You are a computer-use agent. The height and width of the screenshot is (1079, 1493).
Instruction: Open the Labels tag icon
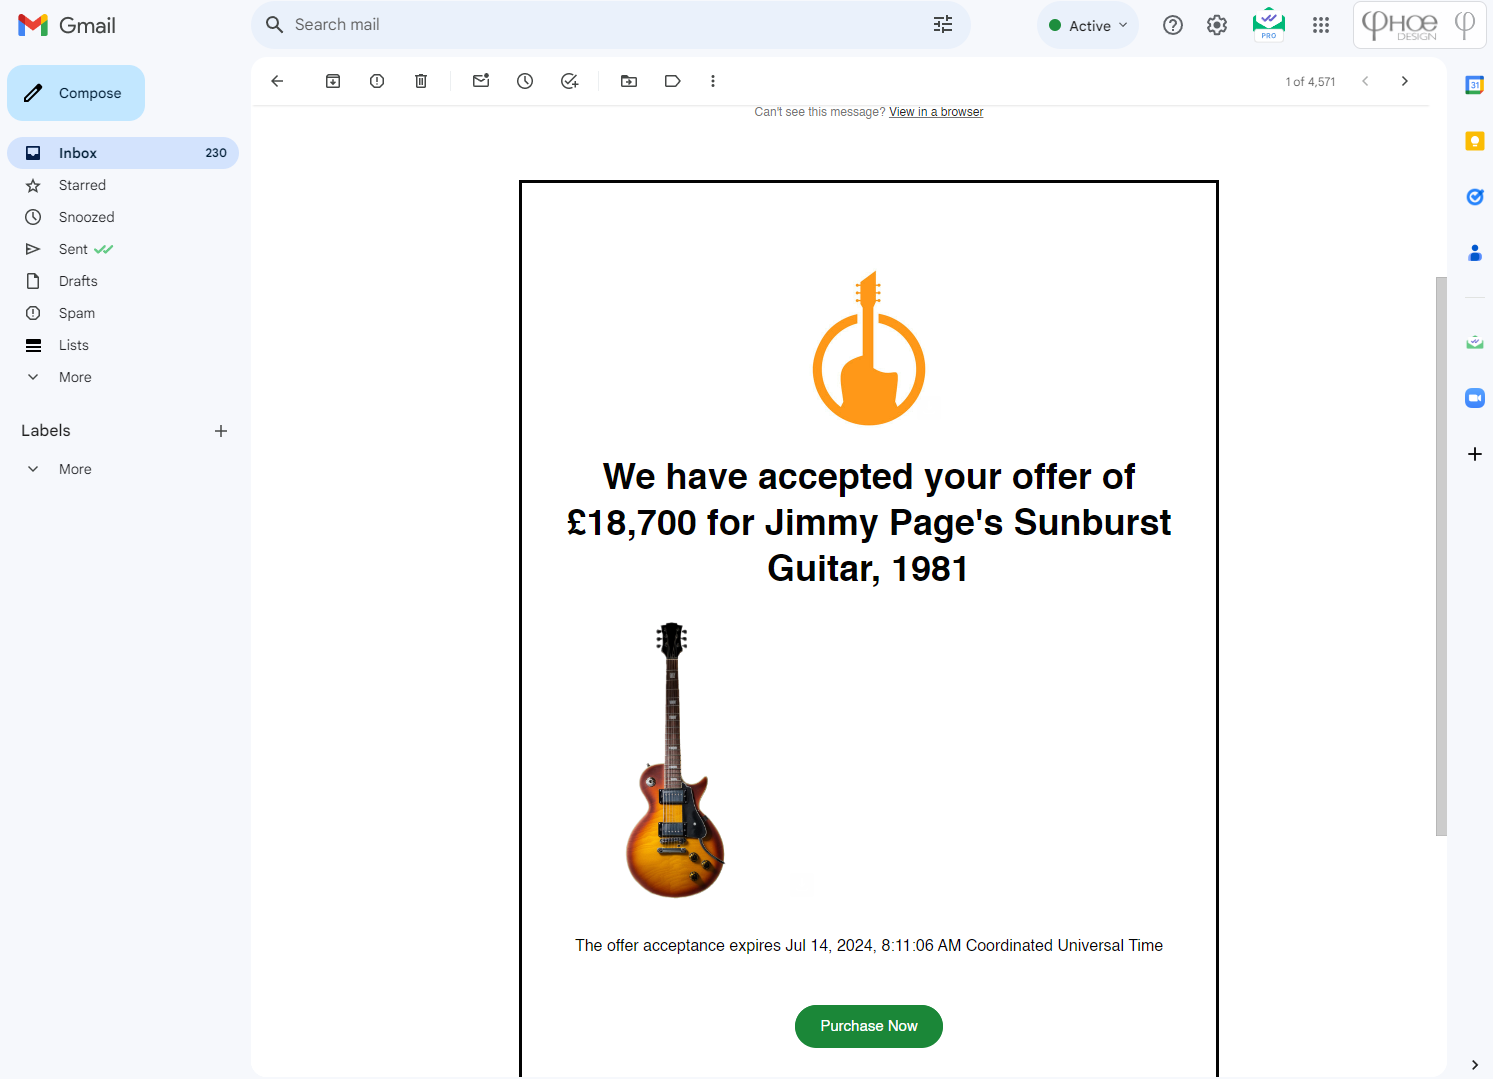[x=673, y=81]
